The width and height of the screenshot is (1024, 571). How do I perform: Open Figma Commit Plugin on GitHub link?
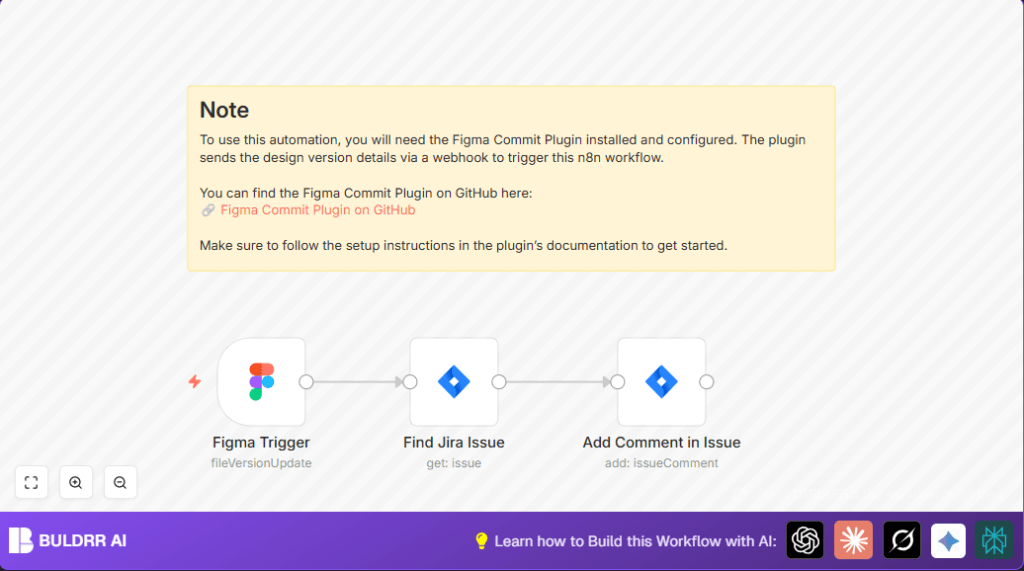pos(317,210)
